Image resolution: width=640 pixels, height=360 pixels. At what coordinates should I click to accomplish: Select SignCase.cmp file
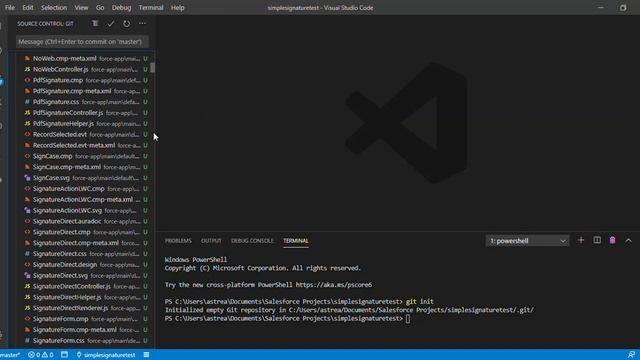tap(82, 156)
